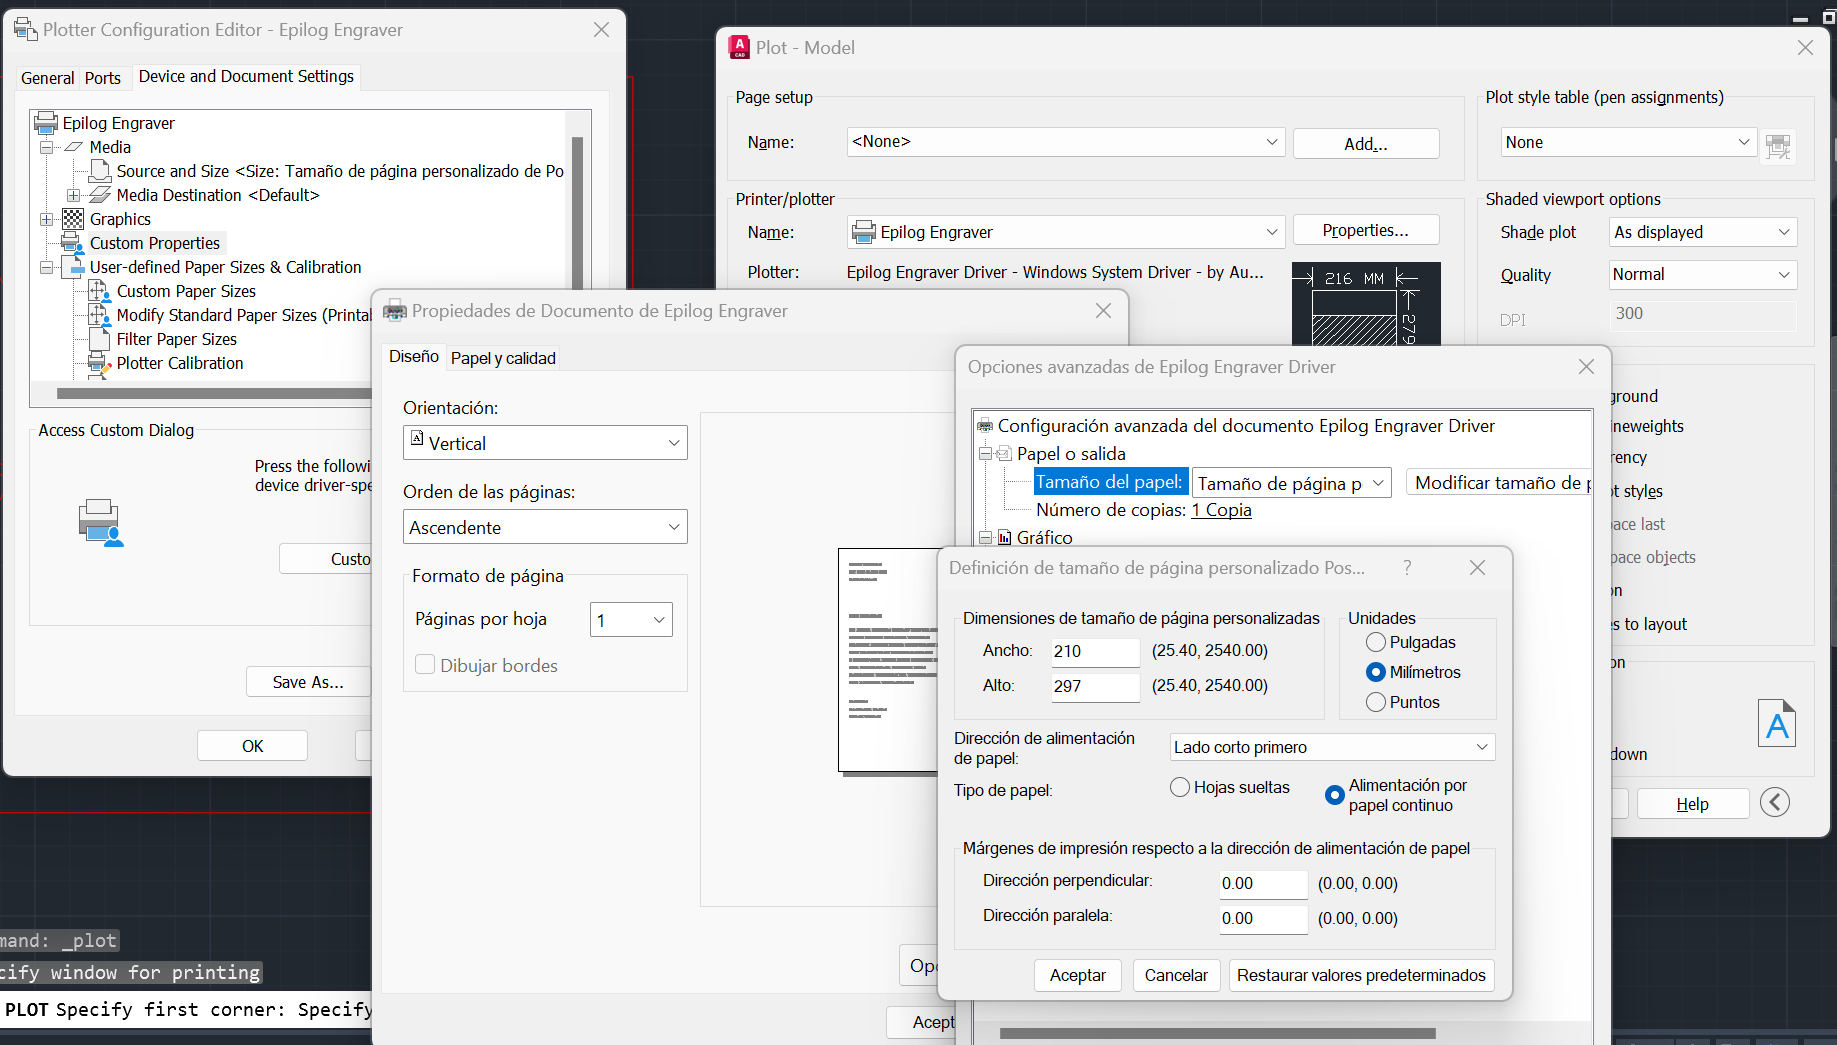Click OK in Plotter Configuration Editor
This screenshot has width=1837, height=1045.
coord(252,746)
